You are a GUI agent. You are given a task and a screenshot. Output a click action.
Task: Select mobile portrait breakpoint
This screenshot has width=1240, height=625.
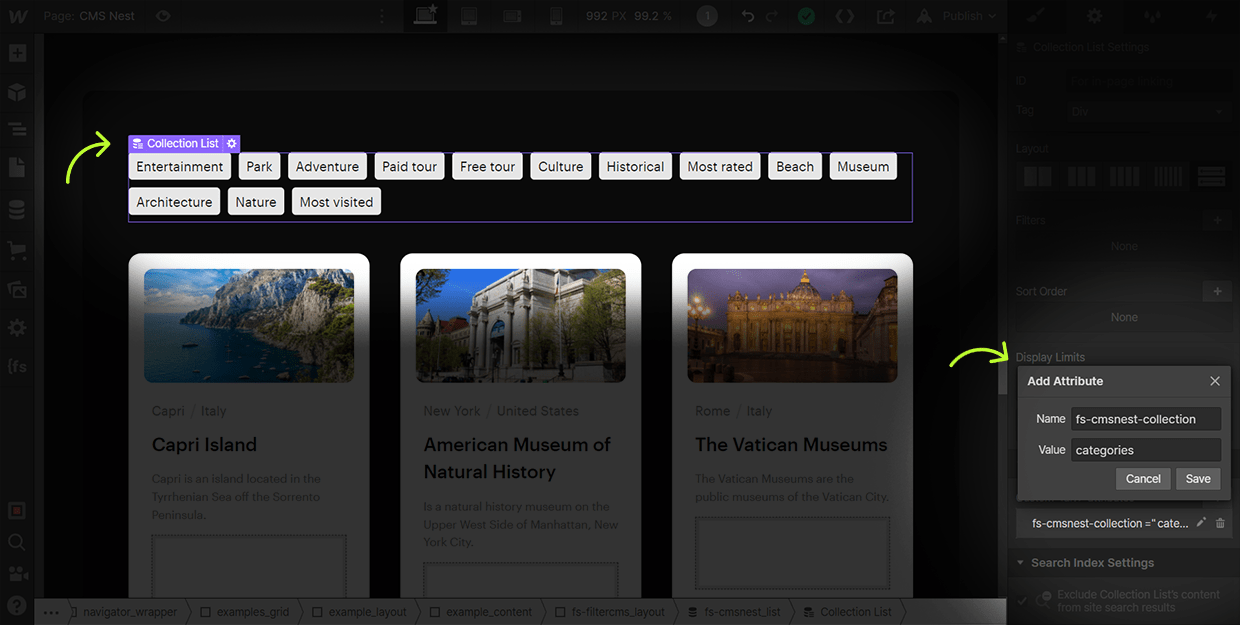tap(556, 16)
